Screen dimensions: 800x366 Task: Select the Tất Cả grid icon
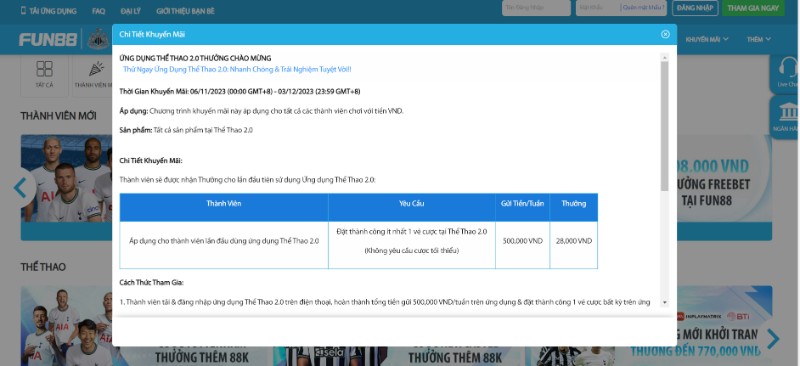click(x=44, y=69)
